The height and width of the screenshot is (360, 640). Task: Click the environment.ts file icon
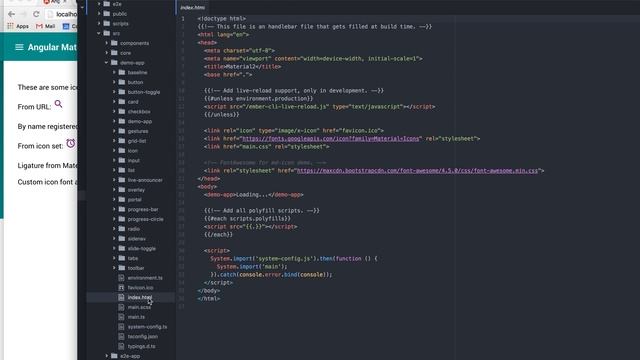121,278
